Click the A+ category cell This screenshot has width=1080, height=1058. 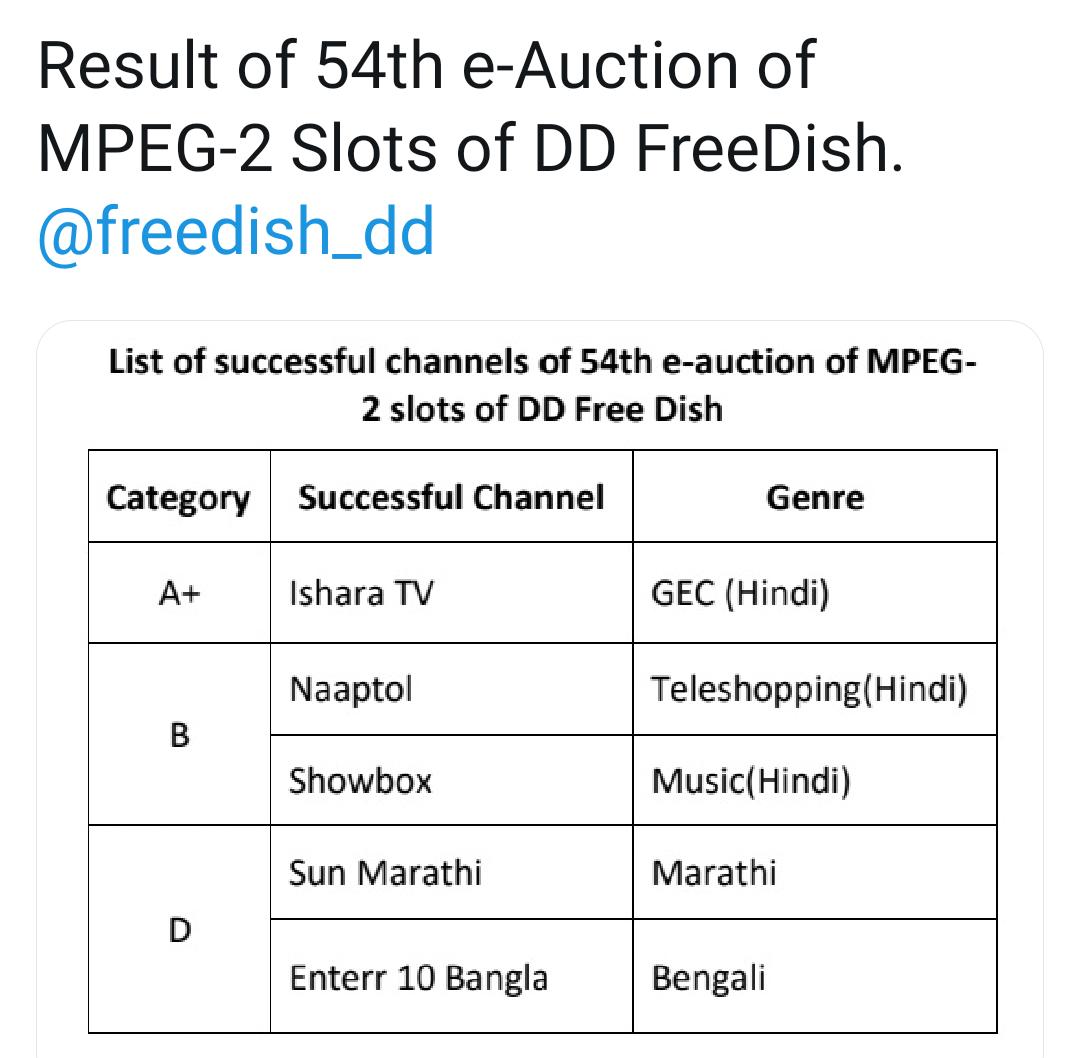(x=179, y=593)
